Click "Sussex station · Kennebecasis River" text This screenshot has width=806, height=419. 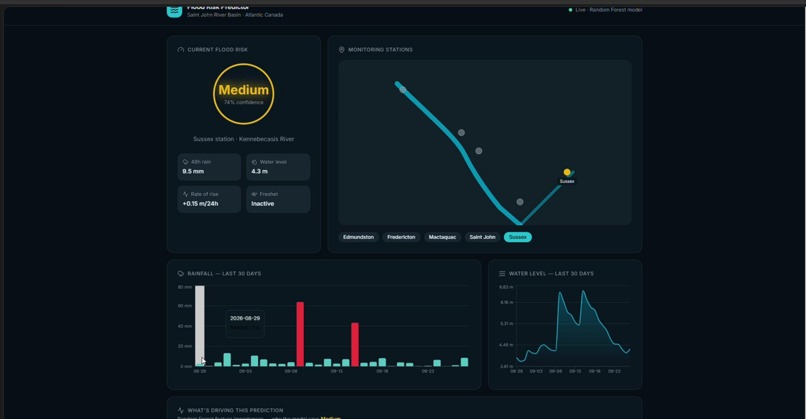point(244,139)
